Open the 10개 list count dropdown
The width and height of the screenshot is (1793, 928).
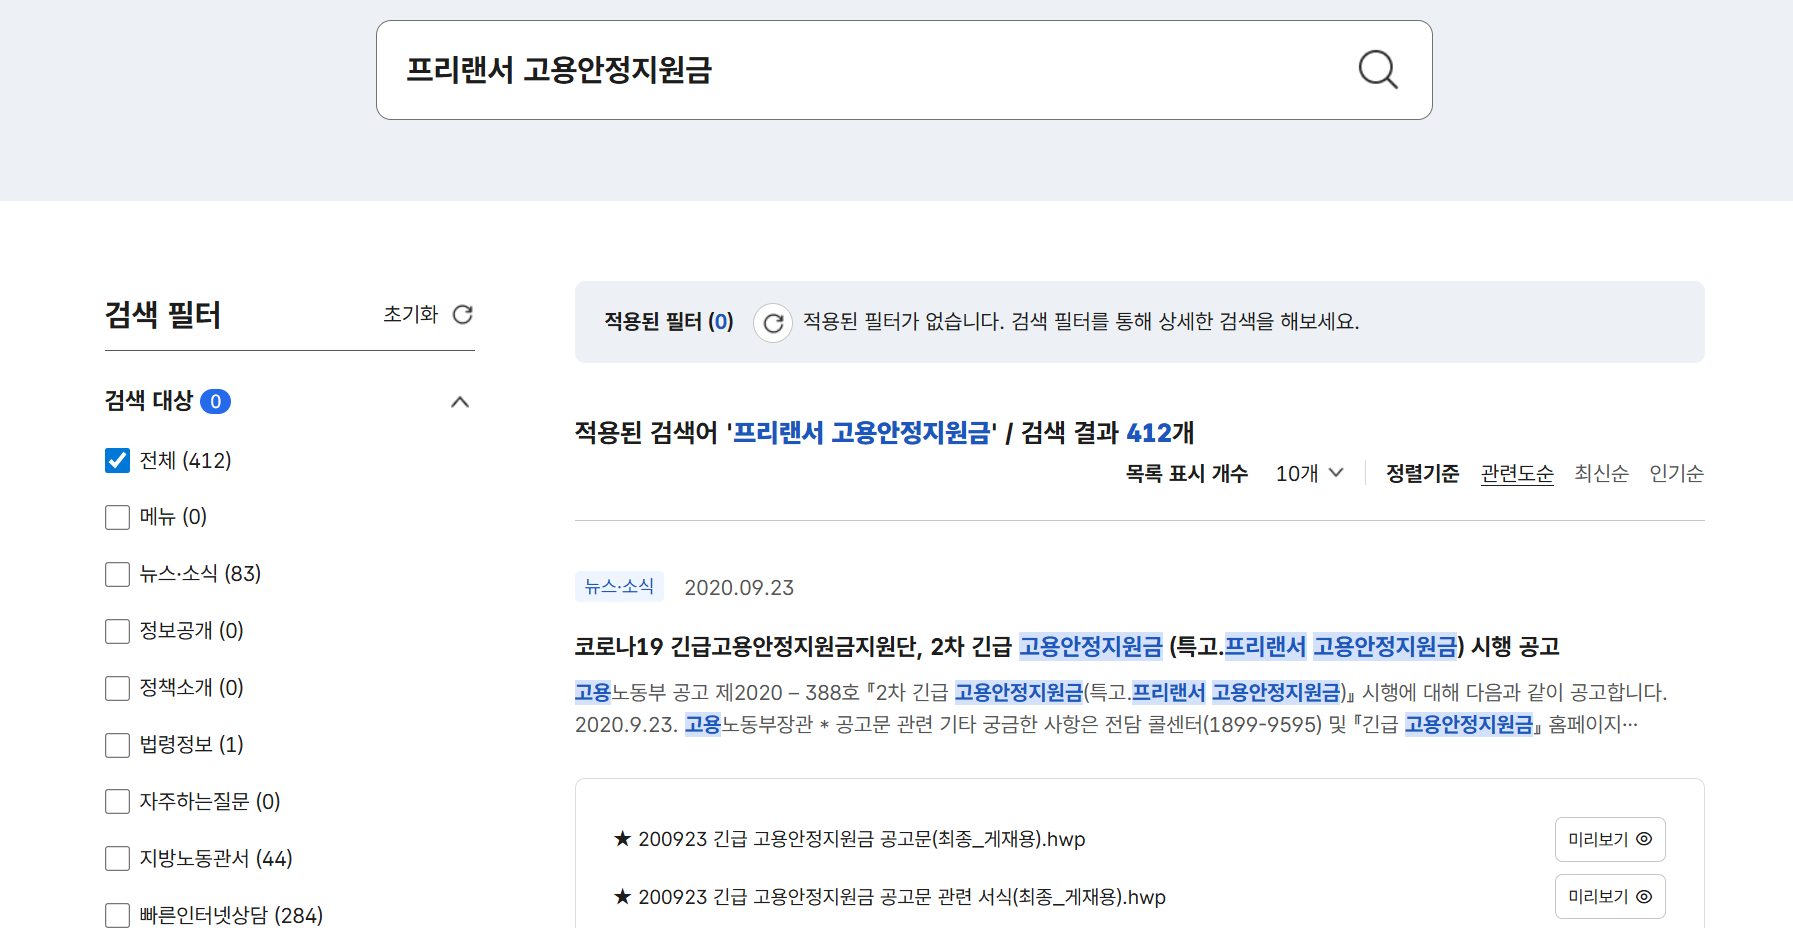tap(1309, 473)
